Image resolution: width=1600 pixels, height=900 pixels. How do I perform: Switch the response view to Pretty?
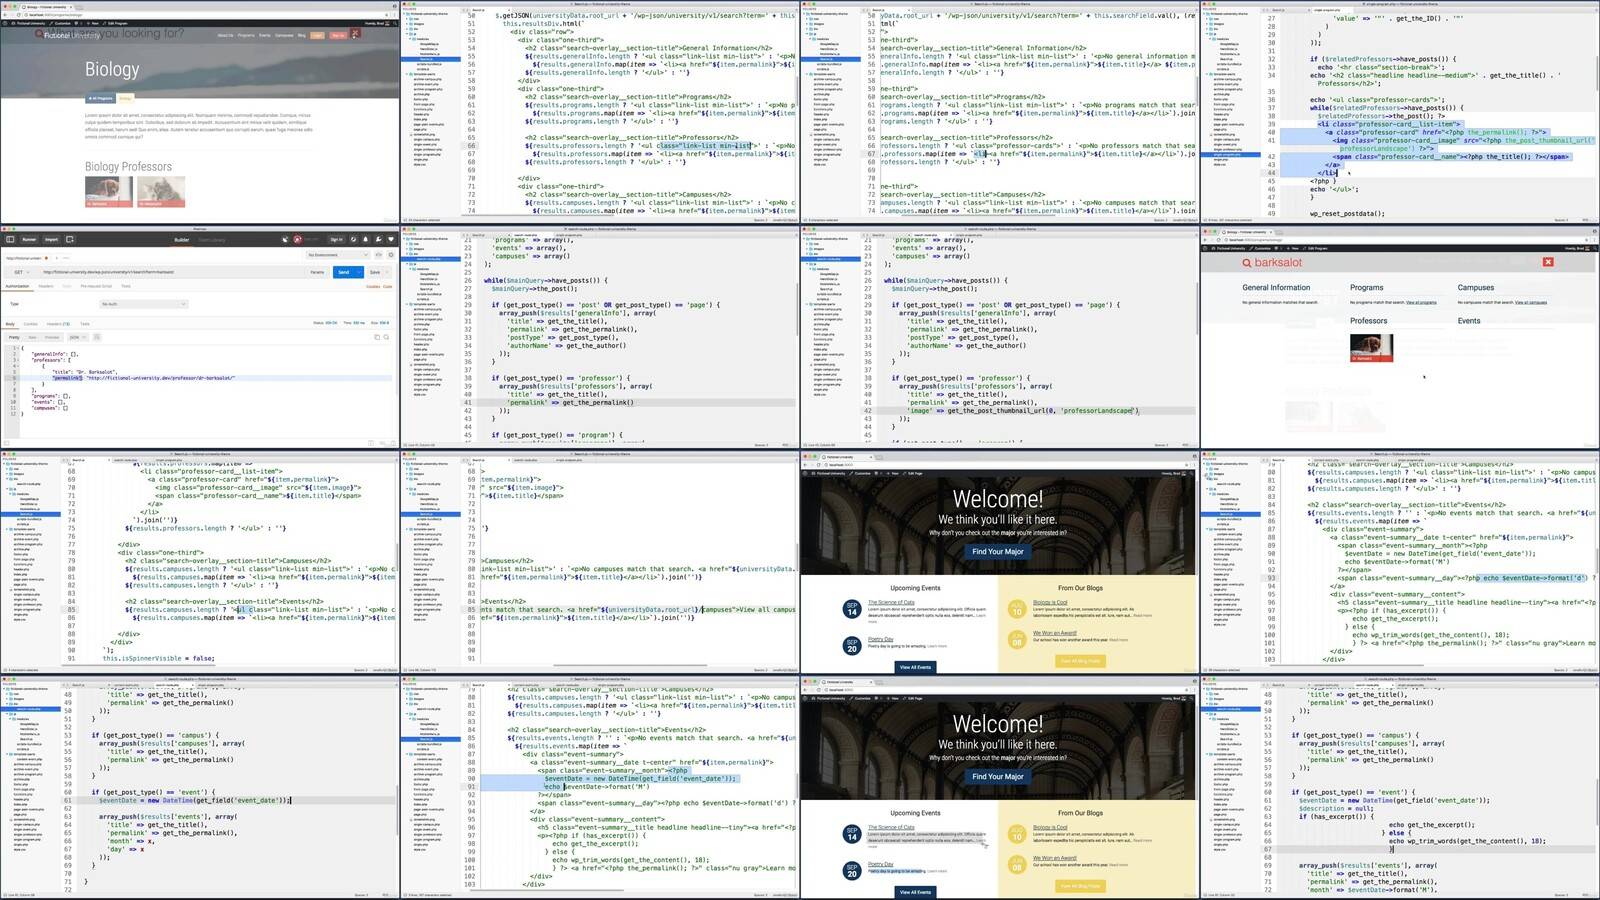[x=14, y=337]
